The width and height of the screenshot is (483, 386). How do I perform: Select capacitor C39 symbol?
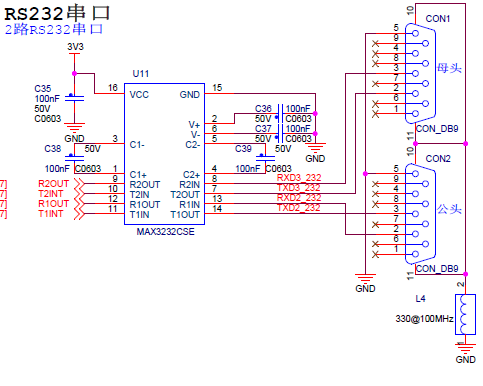tap(265, 157)
